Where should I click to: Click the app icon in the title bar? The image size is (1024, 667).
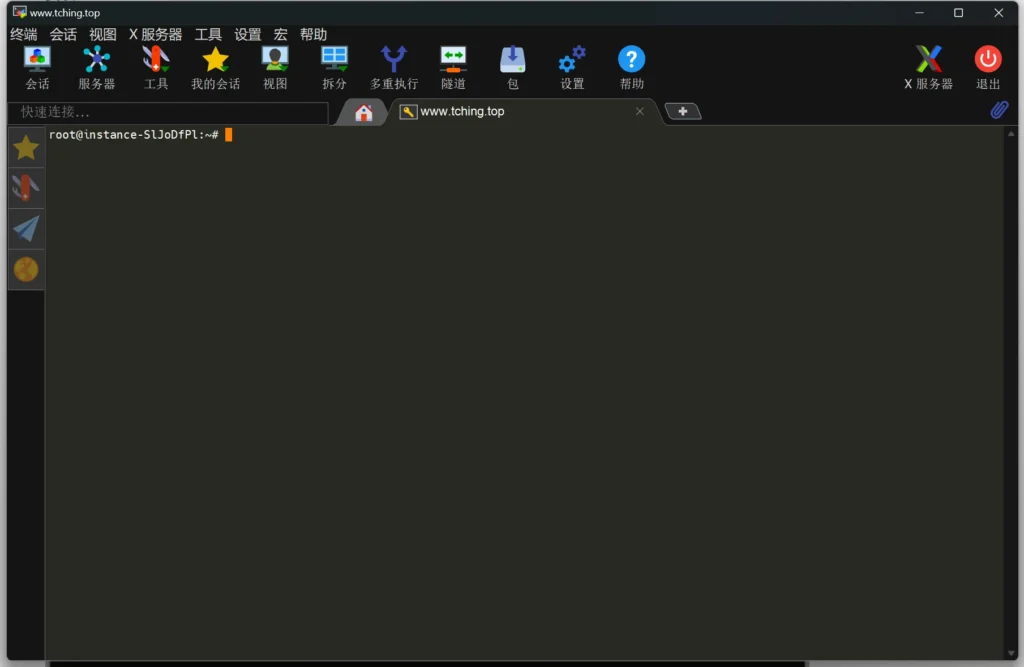coord(19,12)
